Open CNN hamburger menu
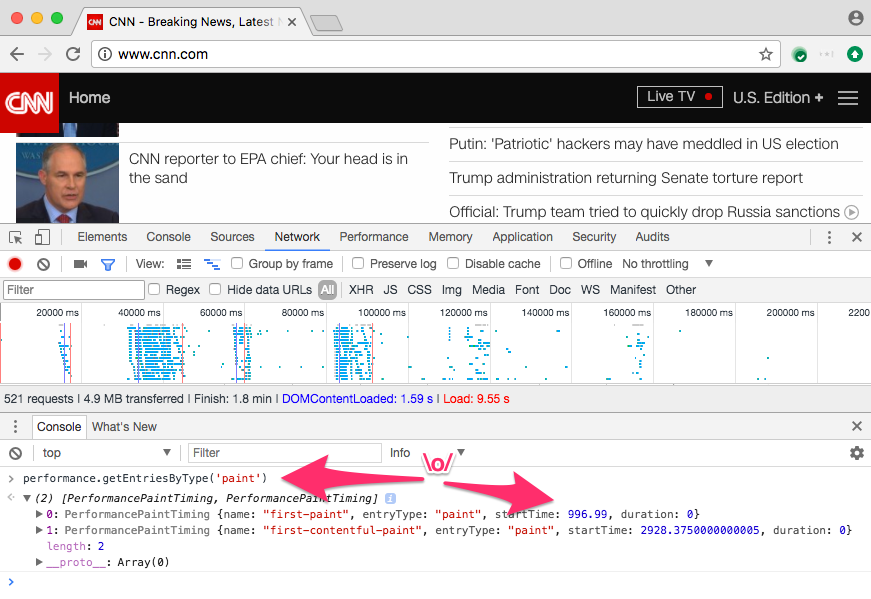 click(848, 98)
